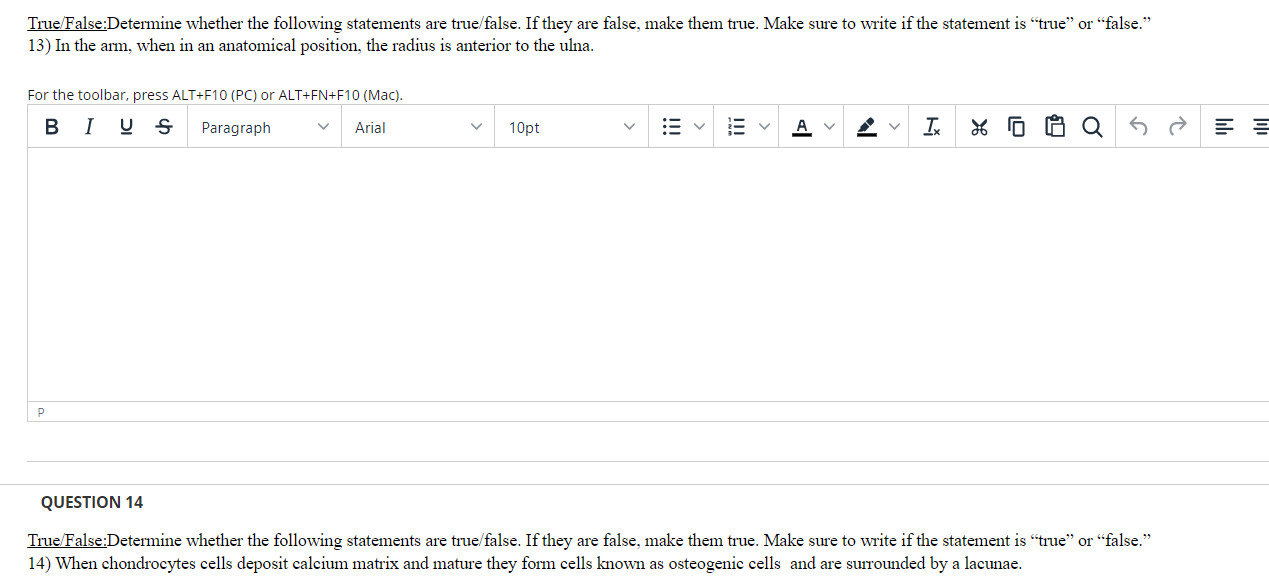Image resolution: width=1269 pixels, height=585 pixels.
Task: Toggle bold formatting
Action: (x=52, y=127)
